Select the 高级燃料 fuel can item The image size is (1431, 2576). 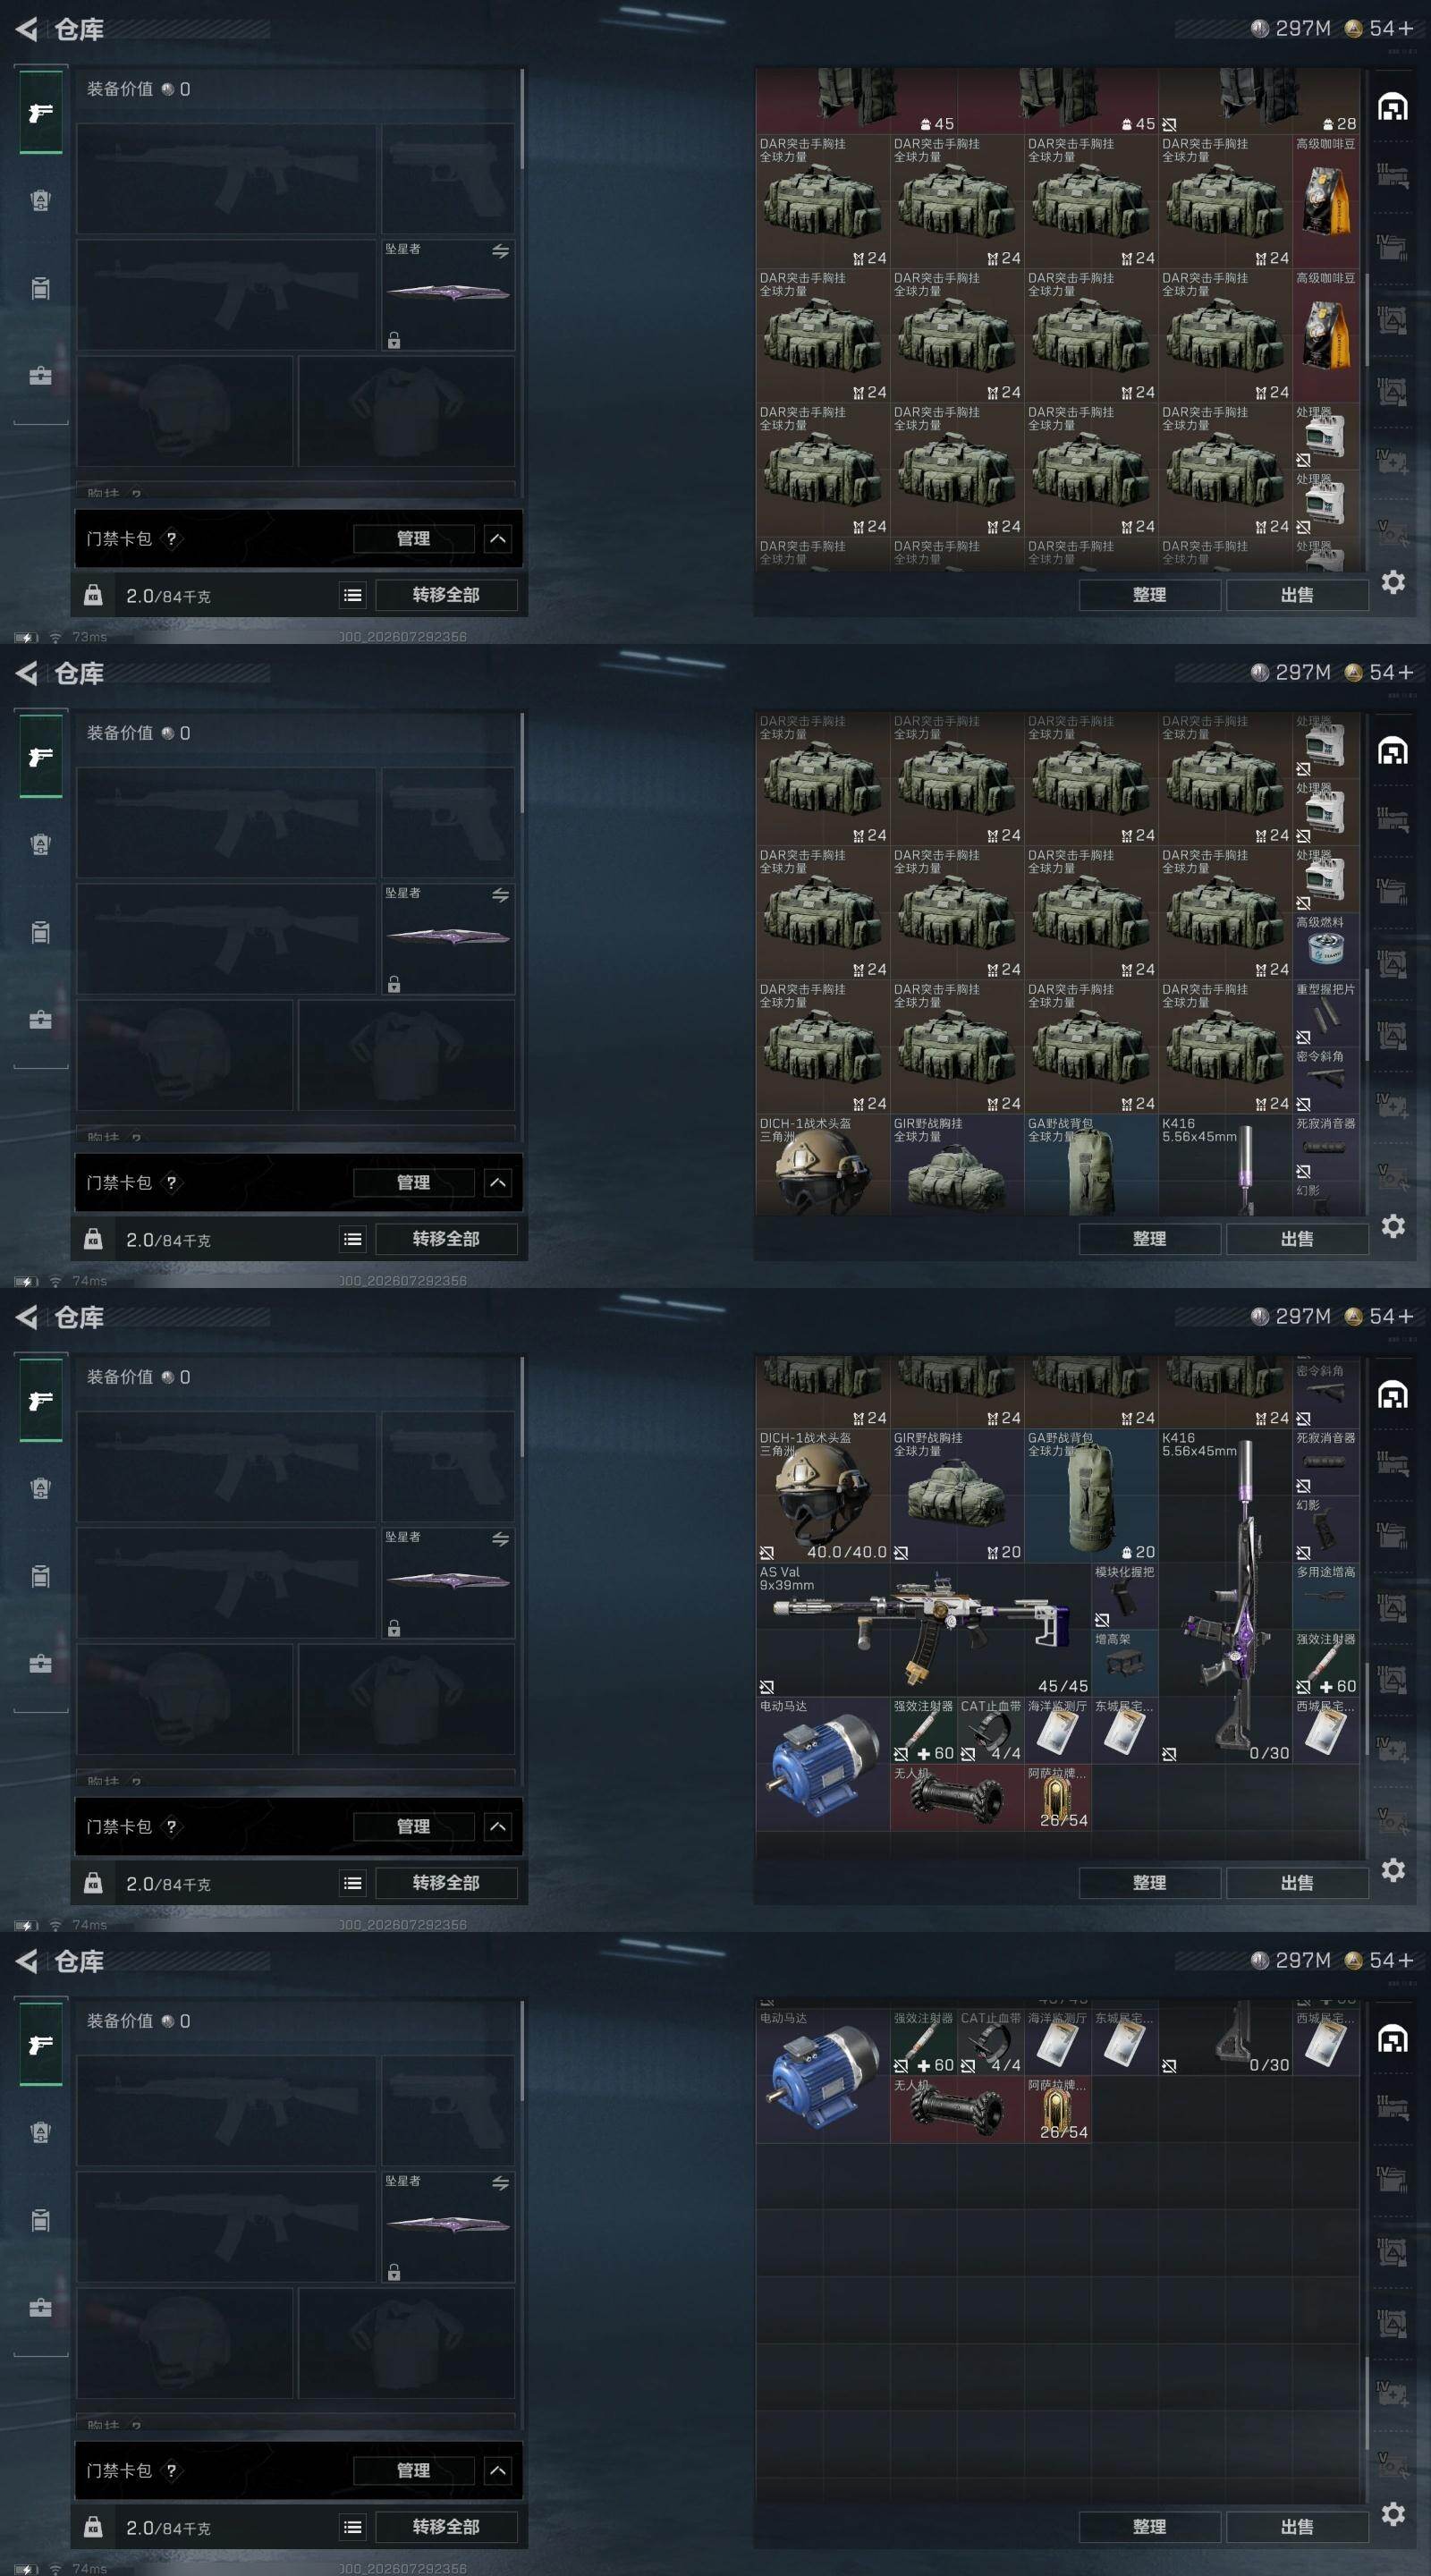pos(1326,946)
